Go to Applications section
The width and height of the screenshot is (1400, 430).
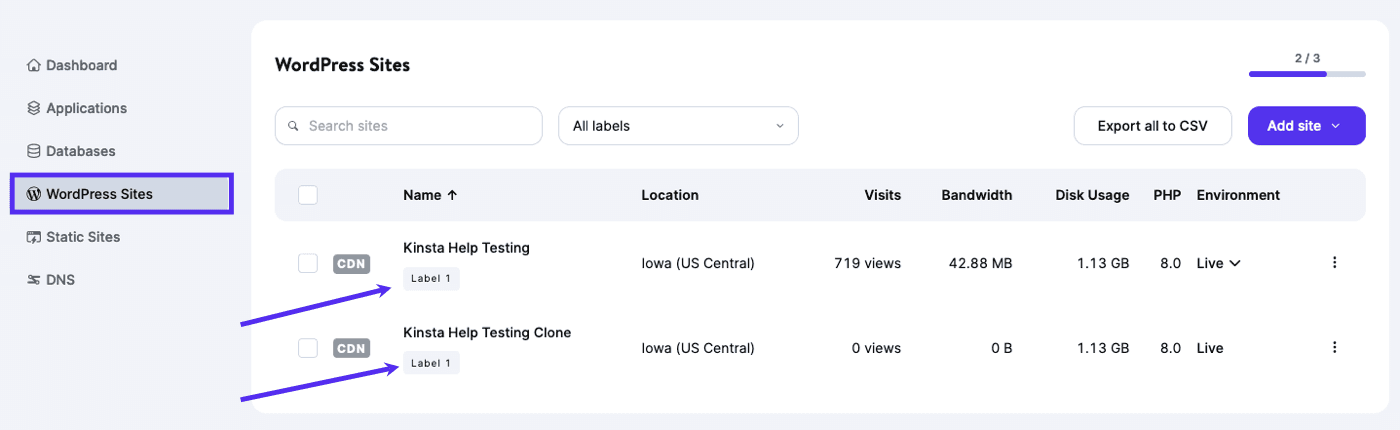(x=77, y=108)
